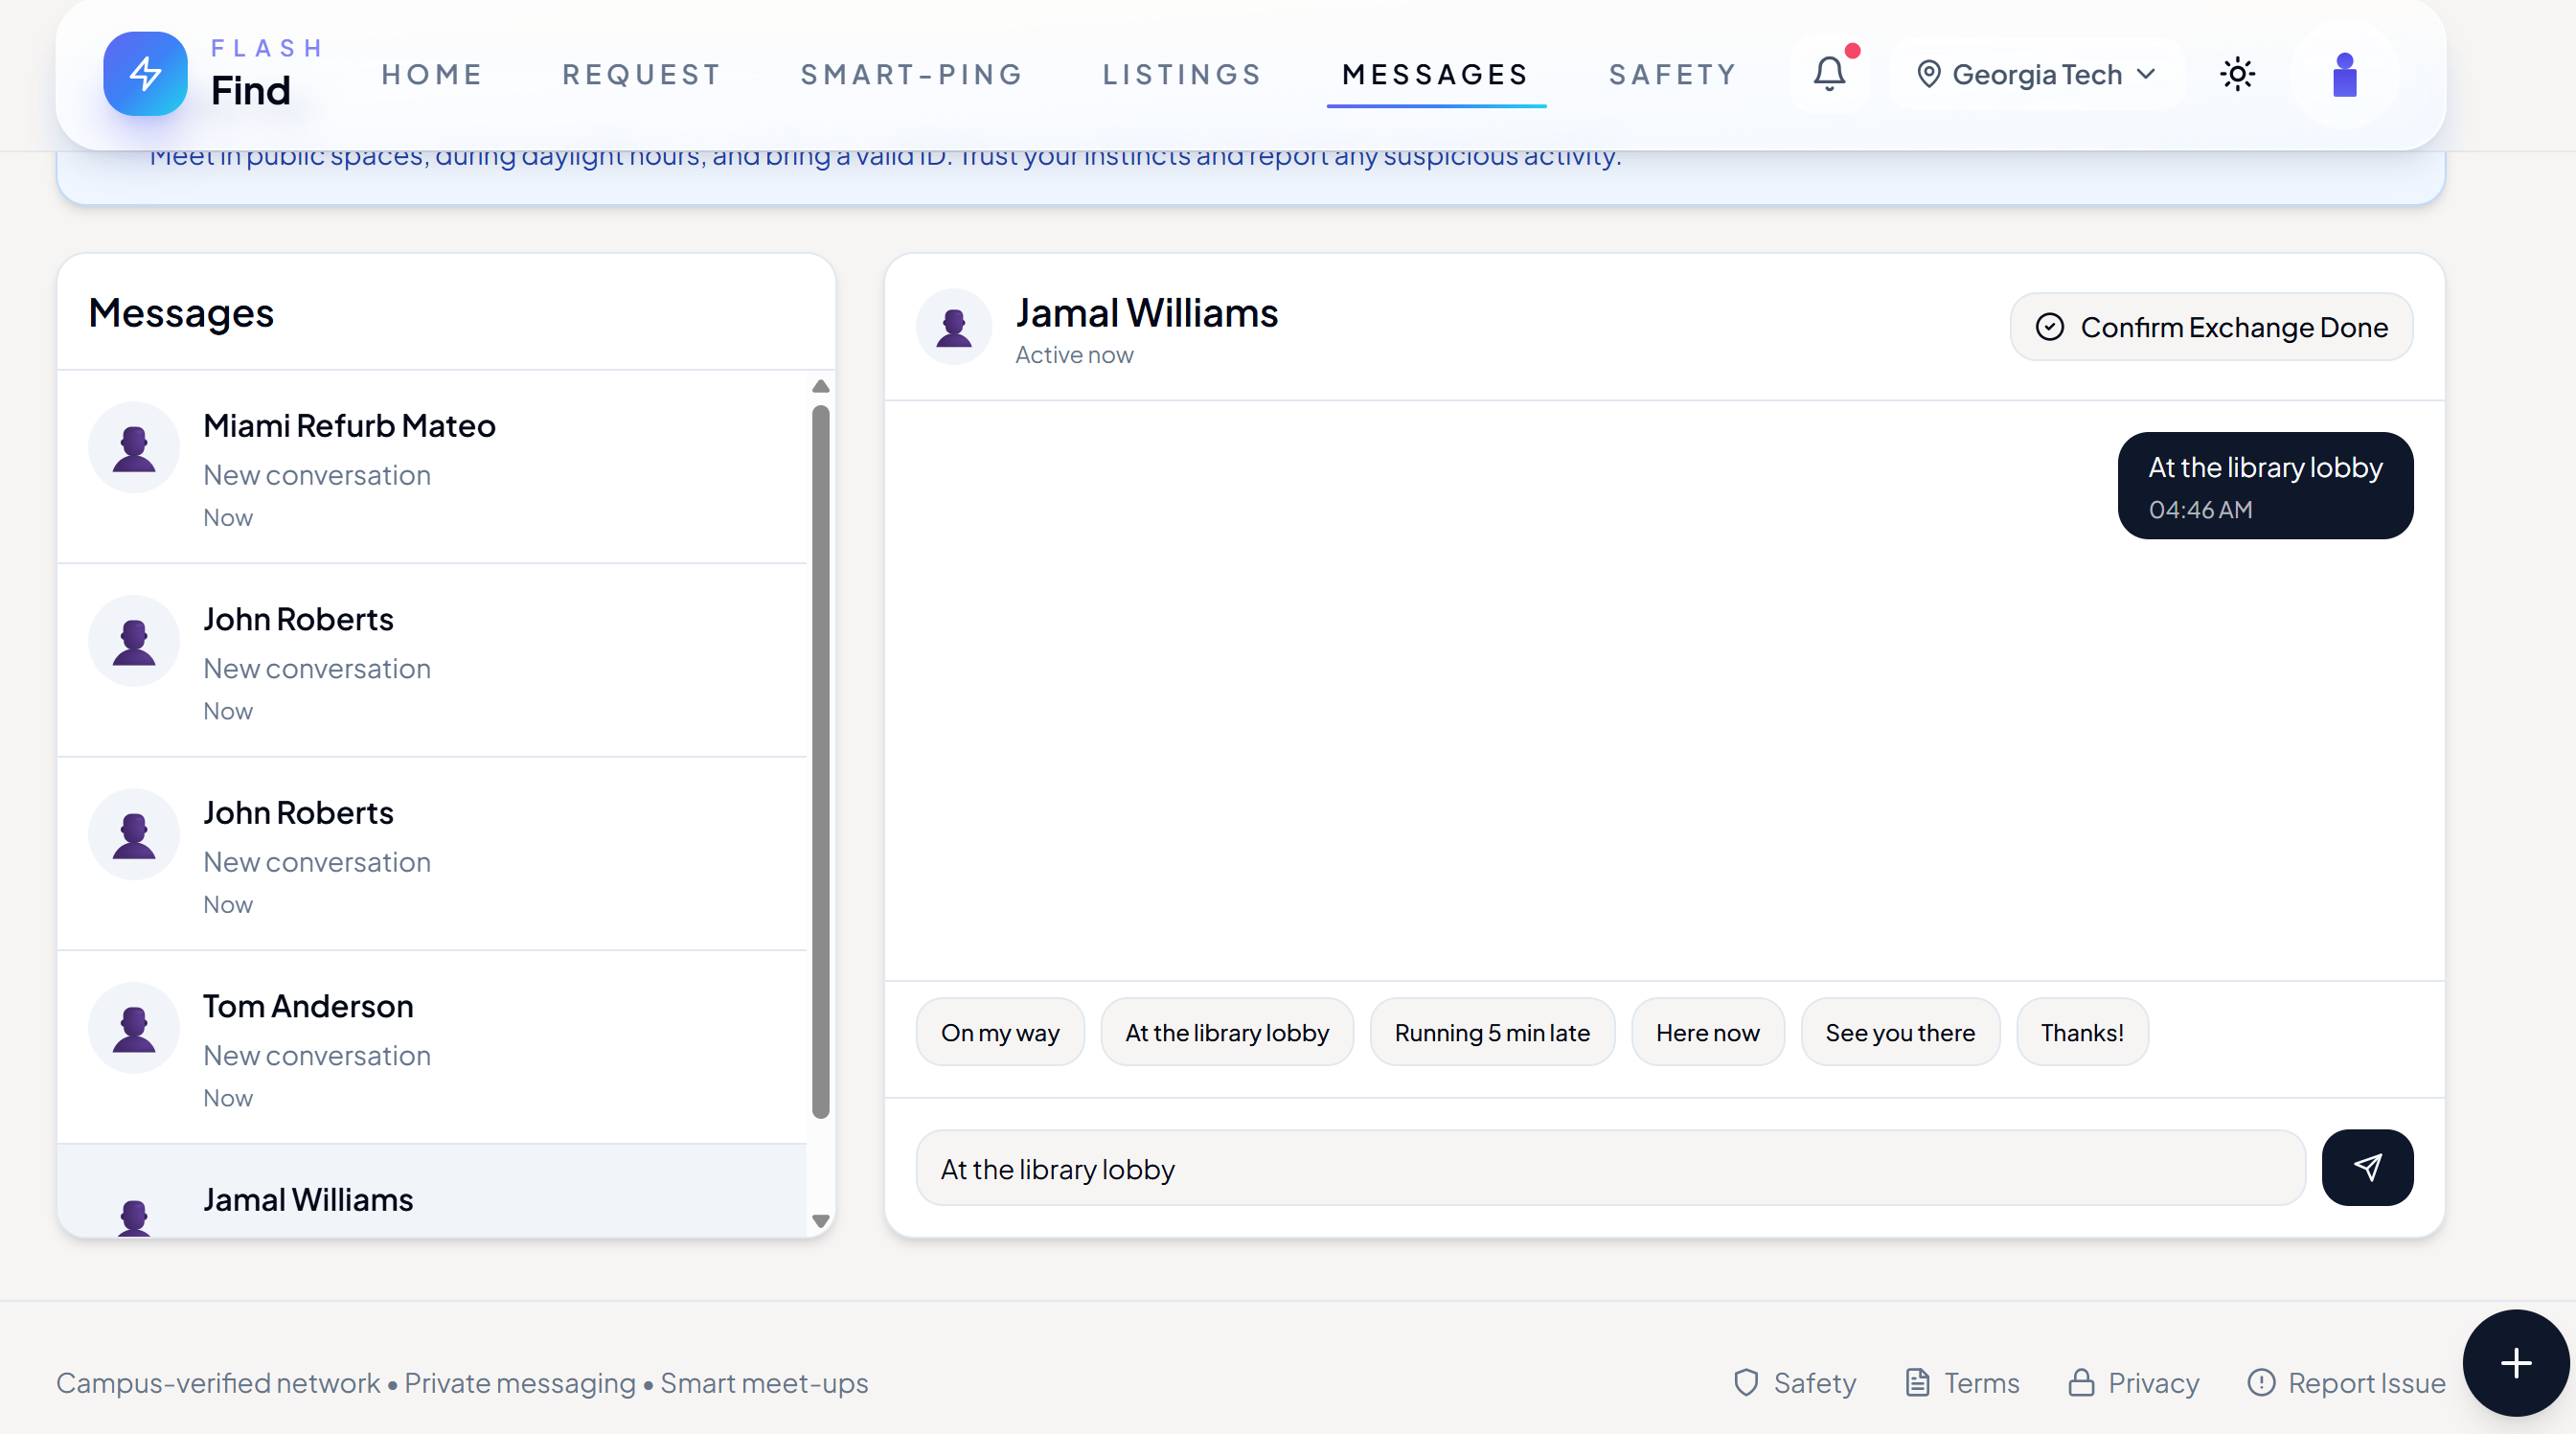Click the message text input field
The image size is (2576, 1434).
[1610, 1168]
